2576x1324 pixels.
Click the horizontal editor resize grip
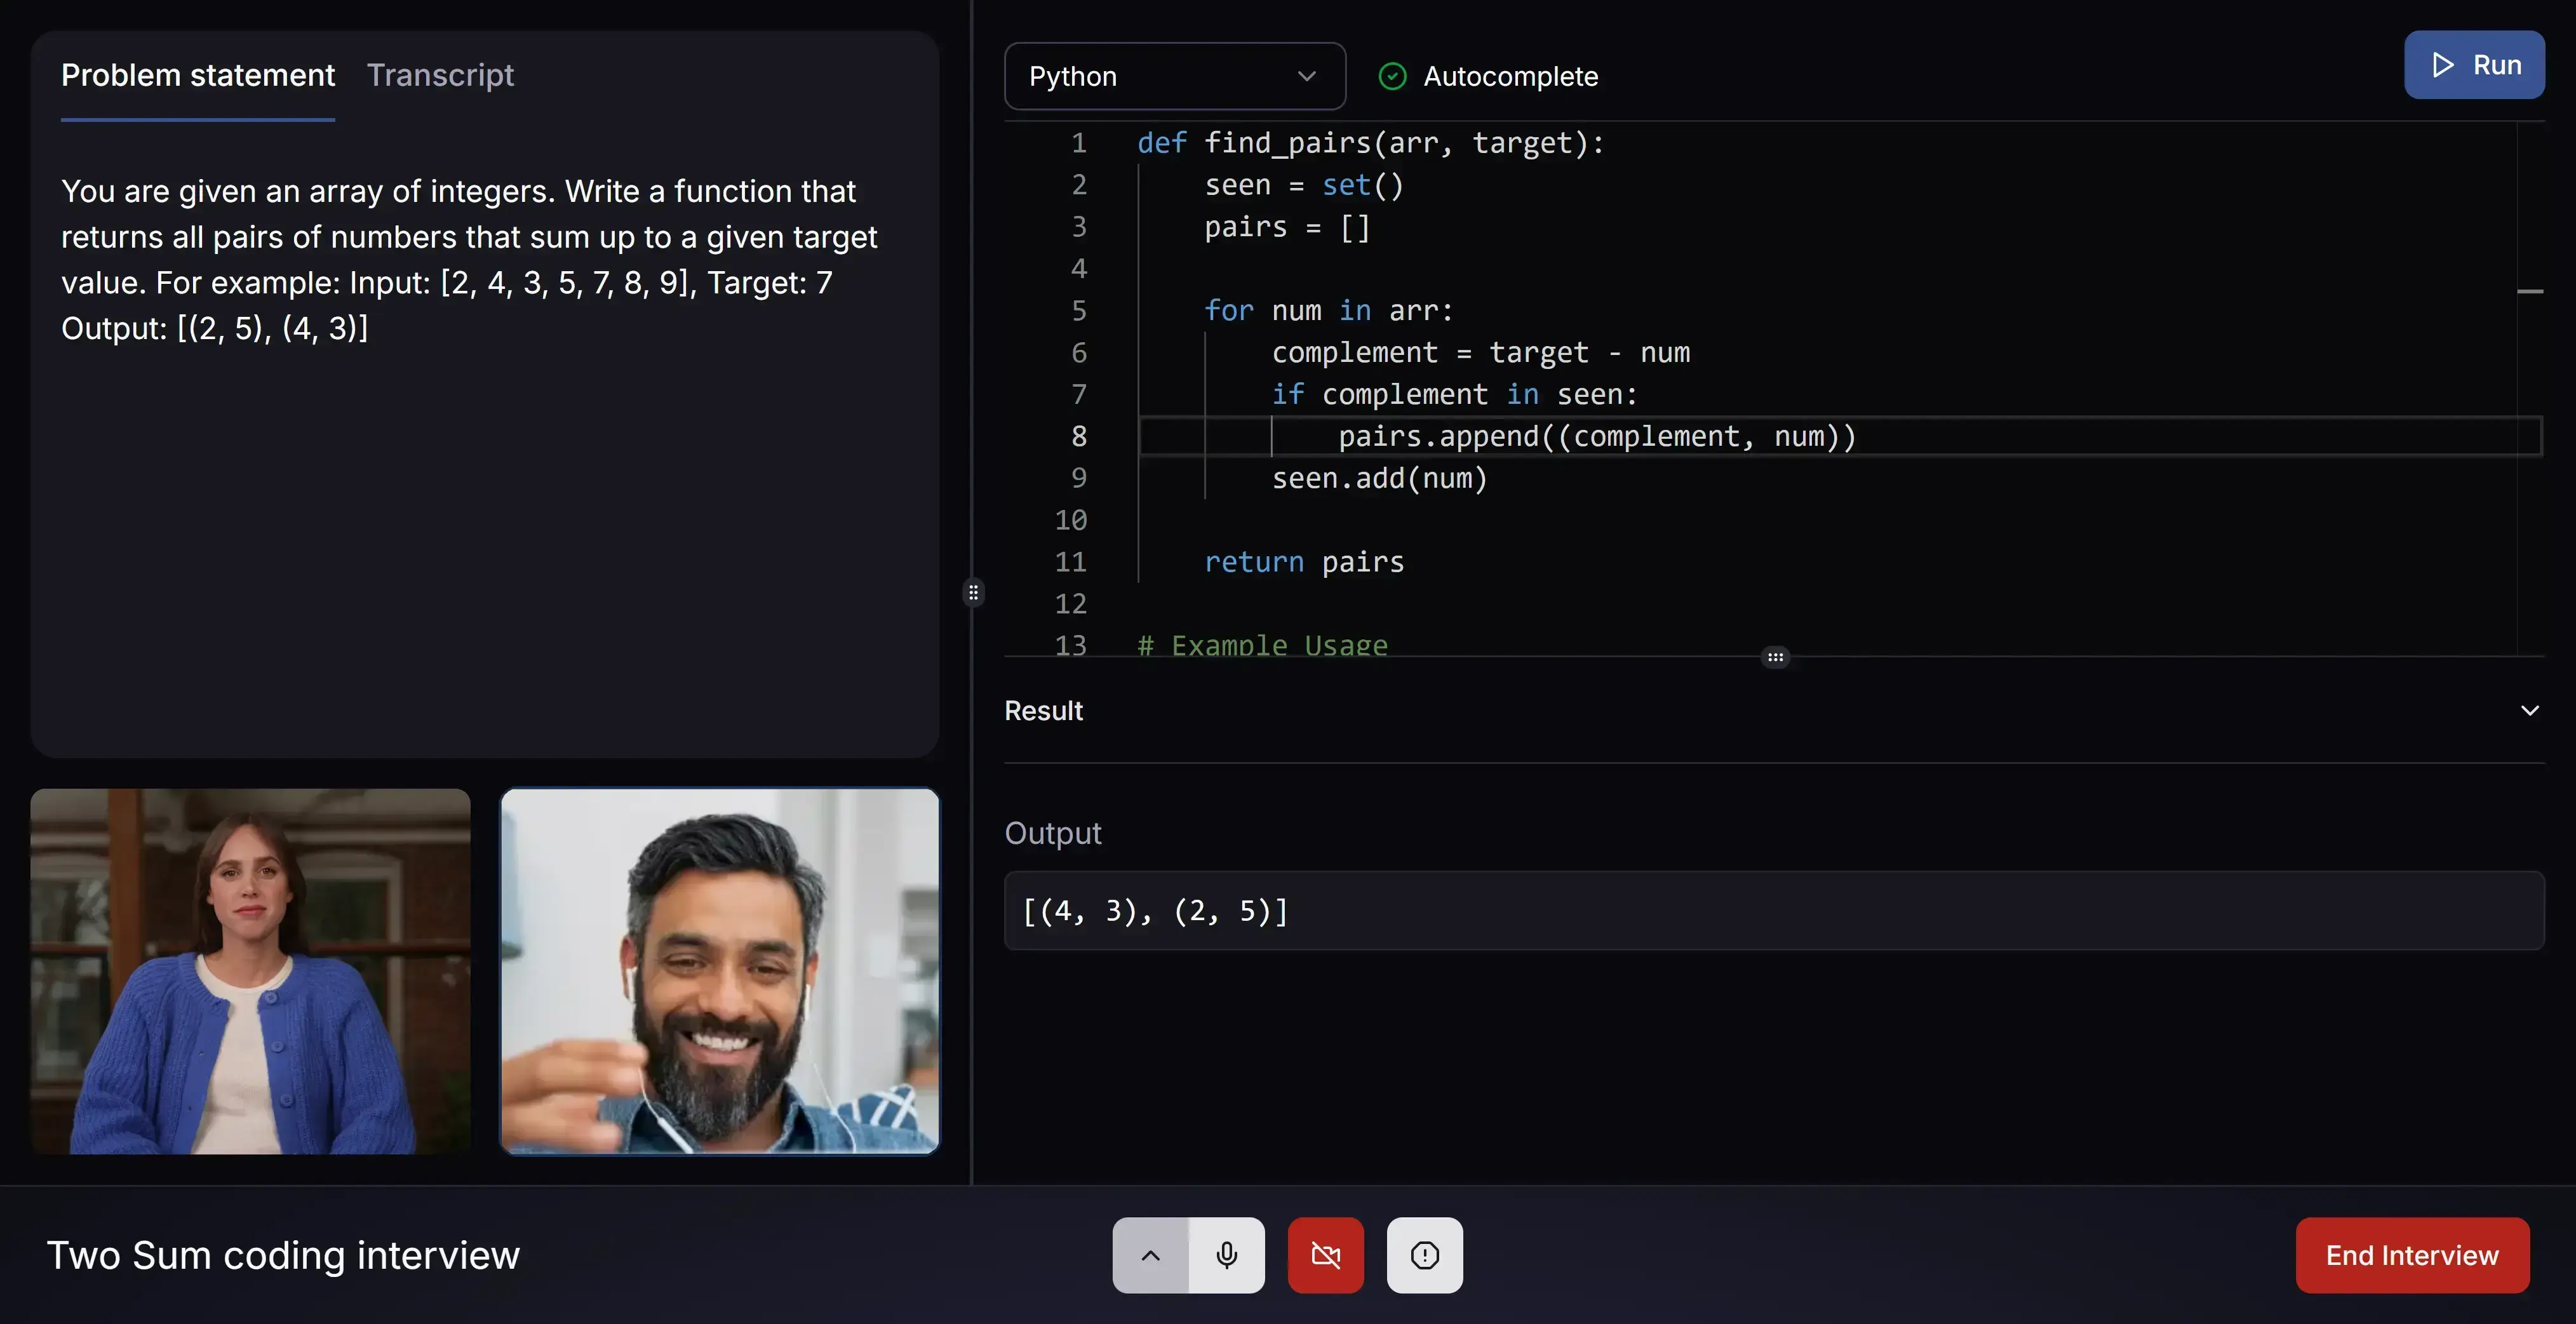point(1775,657)
